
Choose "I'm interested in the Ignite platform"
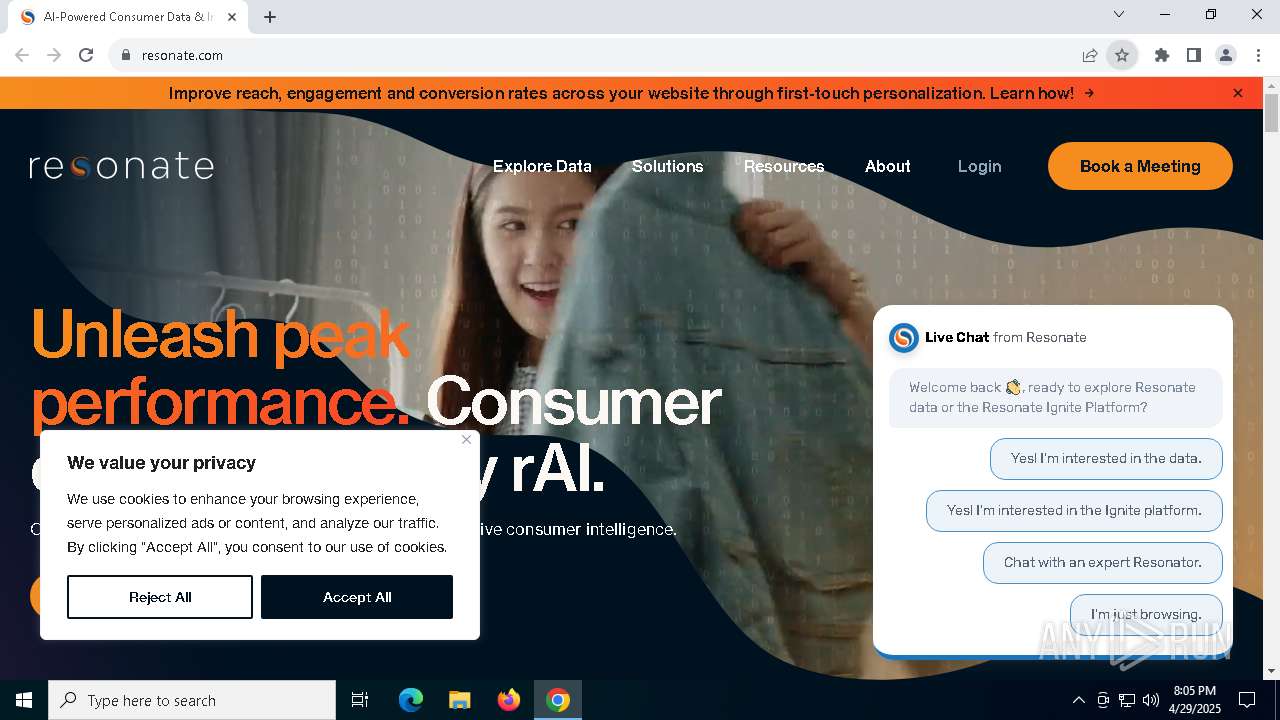(x=1074, y=511)
